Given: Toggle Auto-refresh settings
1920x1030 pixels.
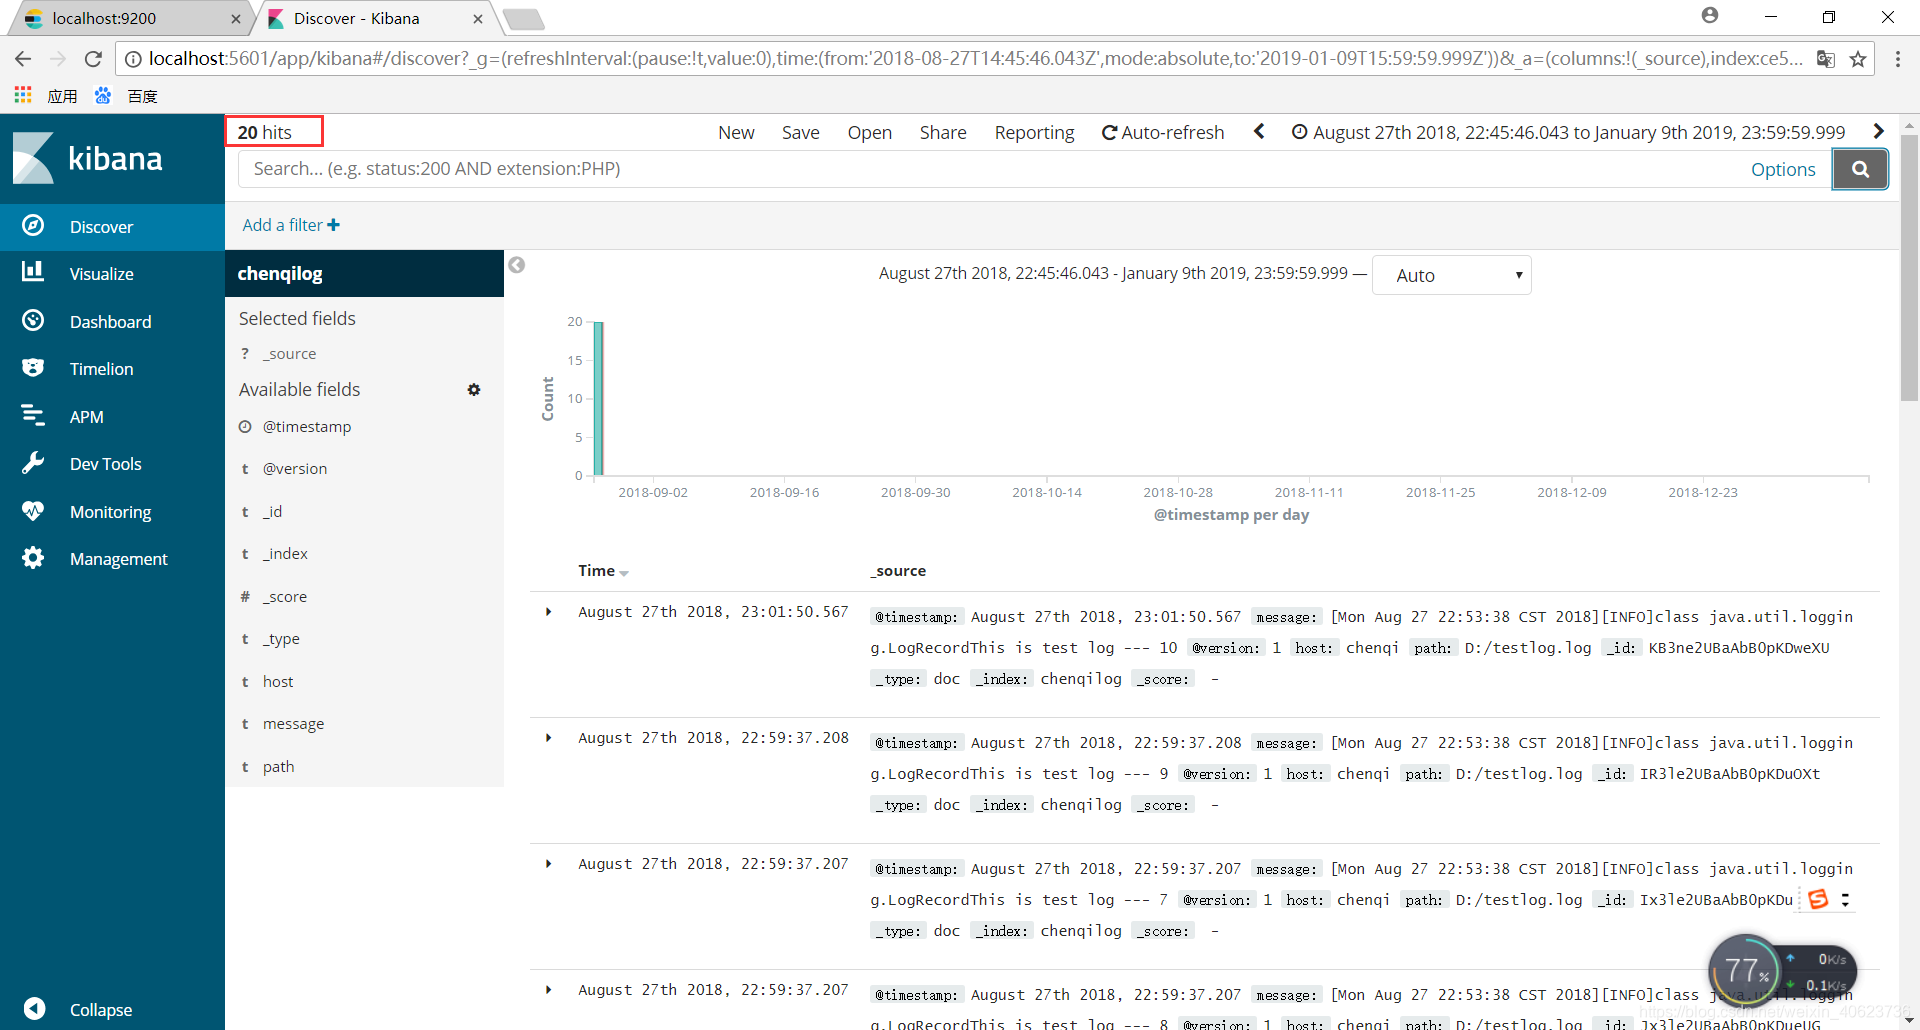Looking at the screenshot, I should pyautogui.click(x=1162, y=132).
